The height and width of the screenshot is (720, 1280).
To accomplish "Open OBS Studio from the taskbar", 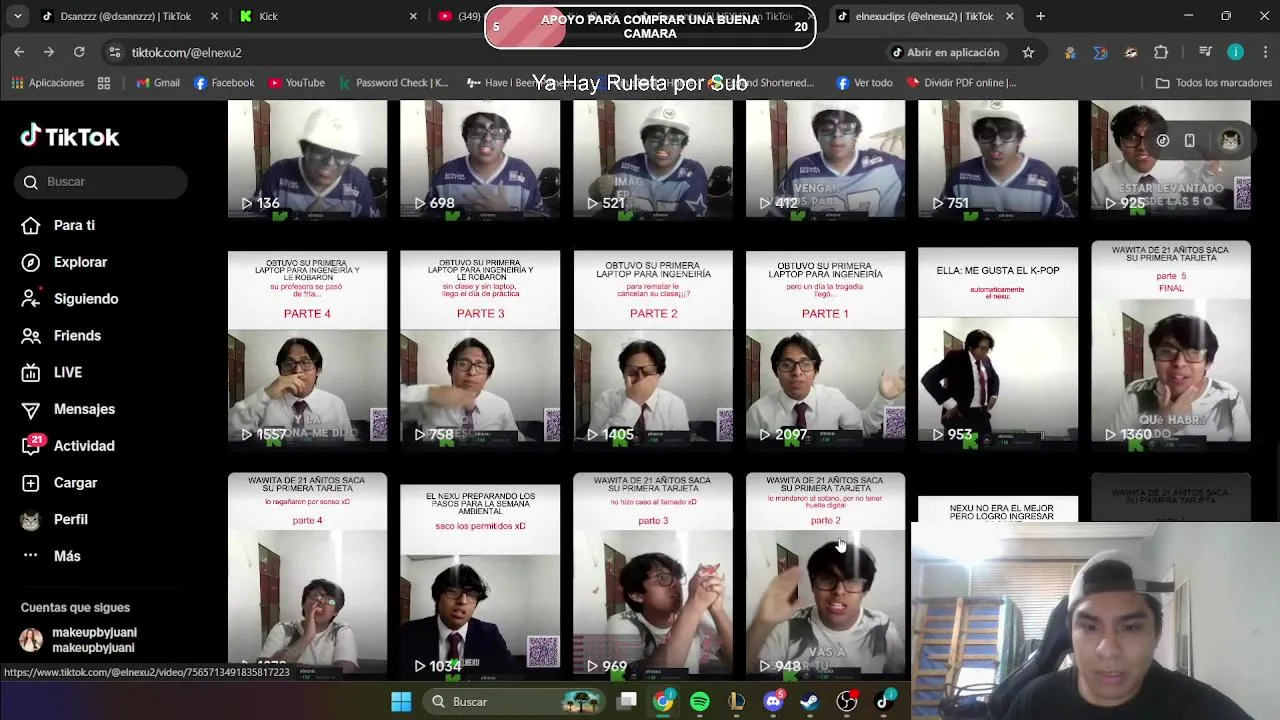I will pyautogui.click(x=847, y=702).
